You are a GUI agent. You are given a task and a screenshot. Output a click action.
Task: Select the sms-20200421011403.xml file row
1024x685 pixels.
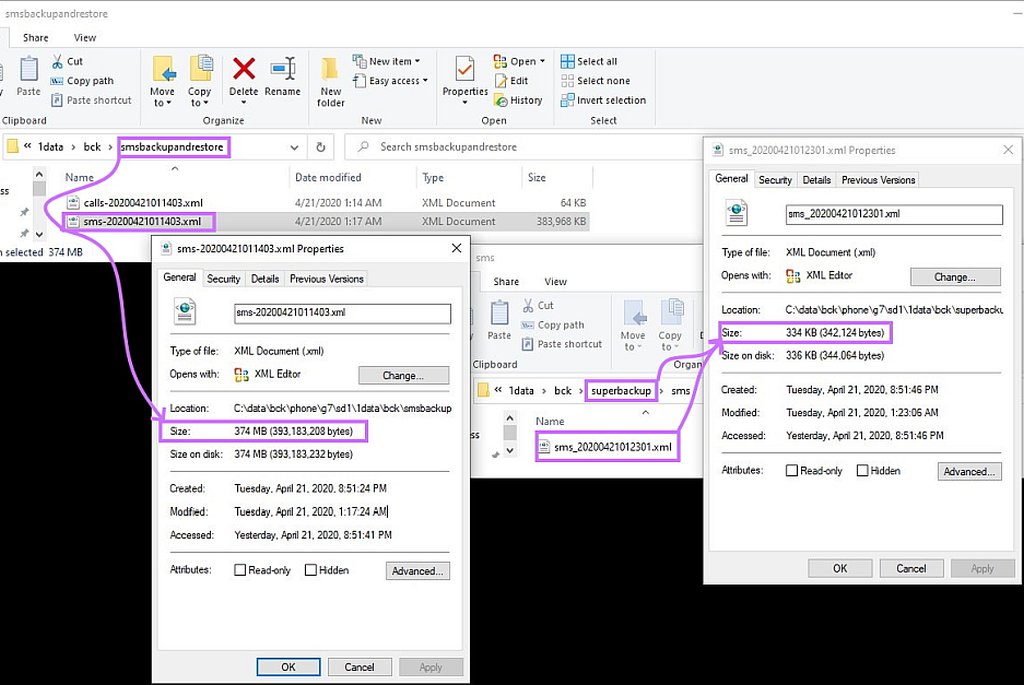click(x=327, y=221)
